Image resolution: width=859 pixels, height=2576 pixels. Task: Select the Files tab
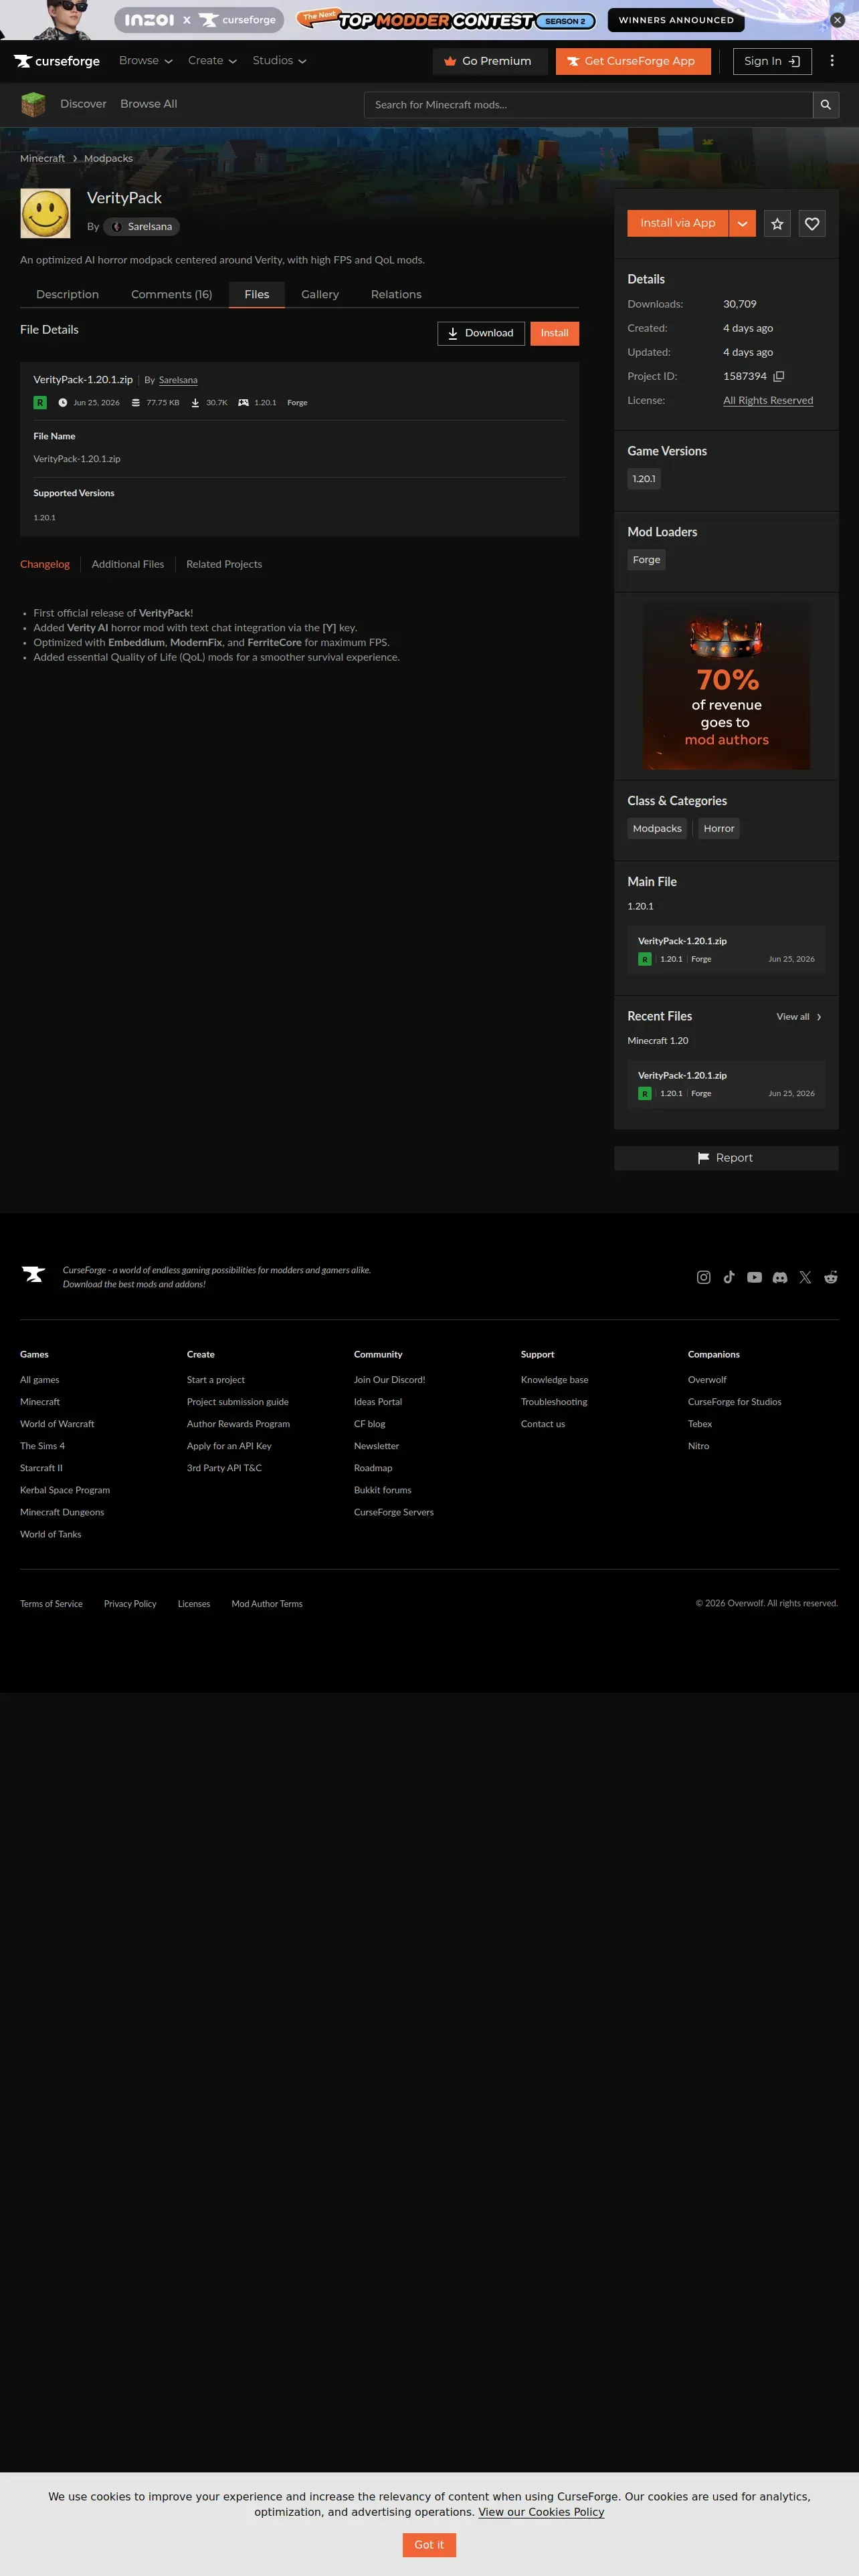click(257, 295)
